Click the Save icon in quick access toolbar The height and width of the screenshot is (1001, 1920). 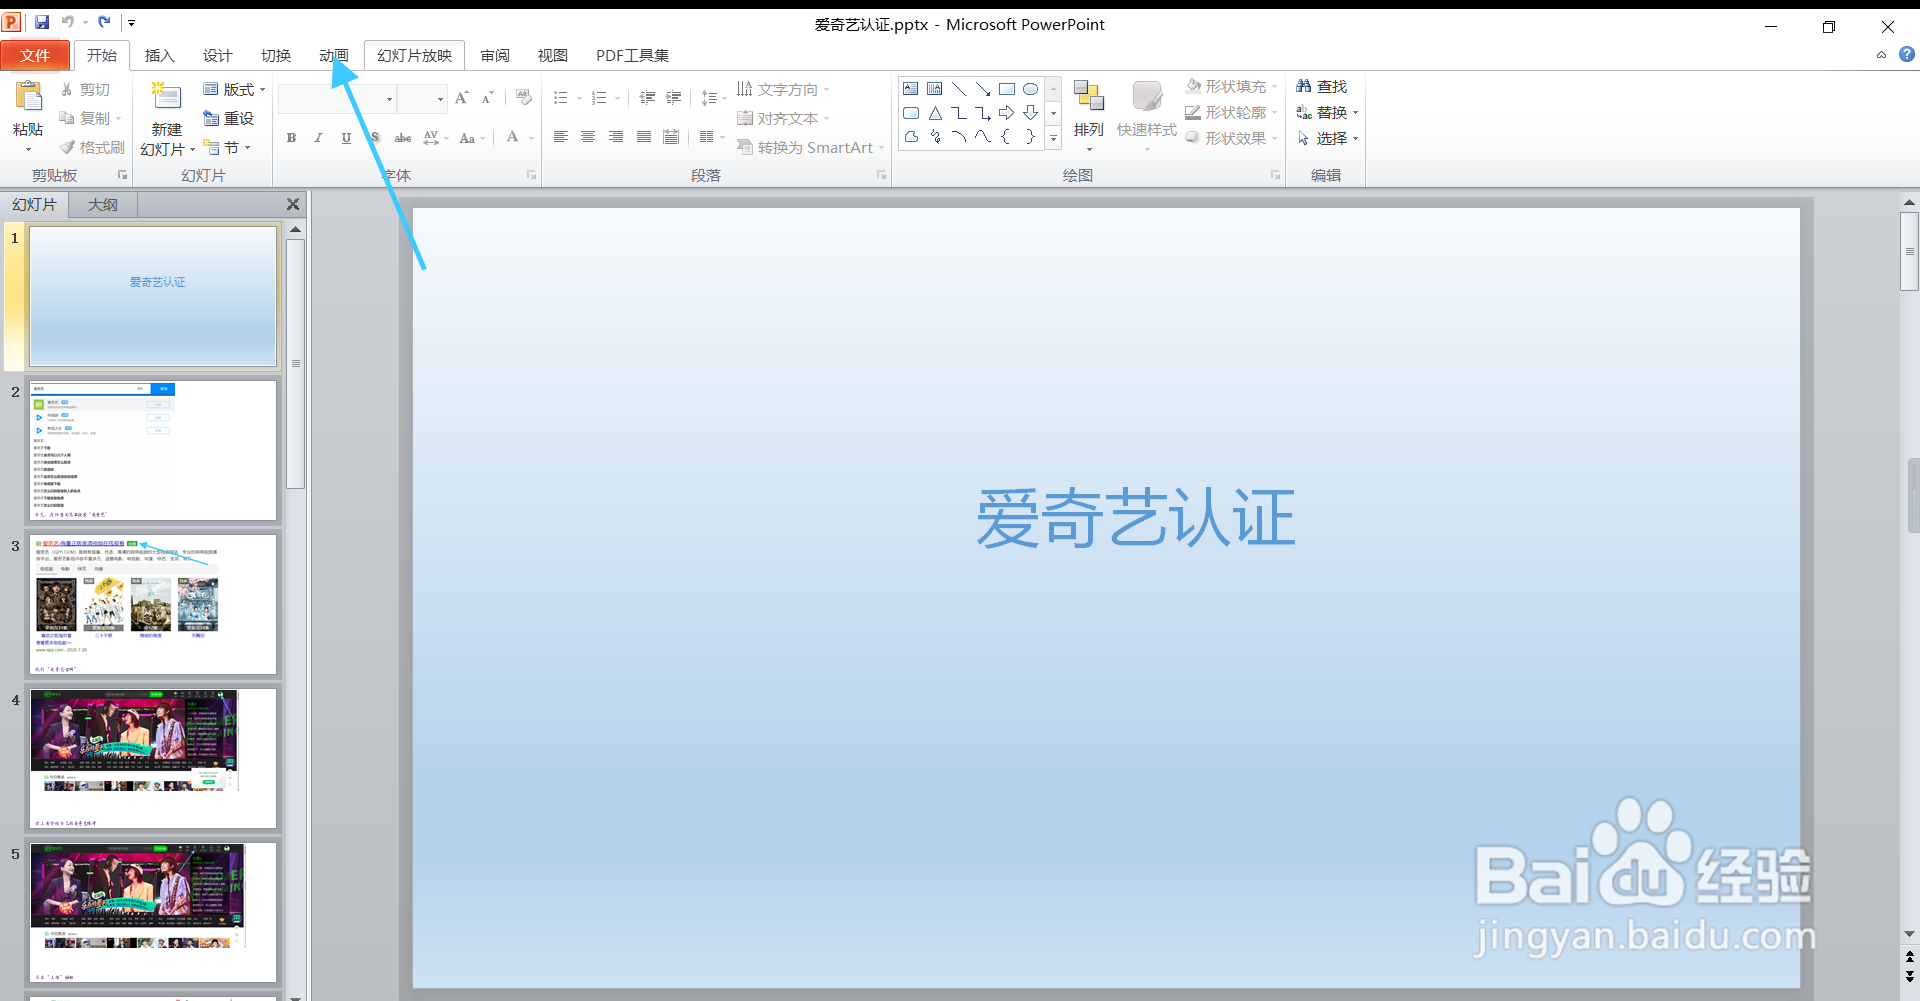click(x=42, y=22)
